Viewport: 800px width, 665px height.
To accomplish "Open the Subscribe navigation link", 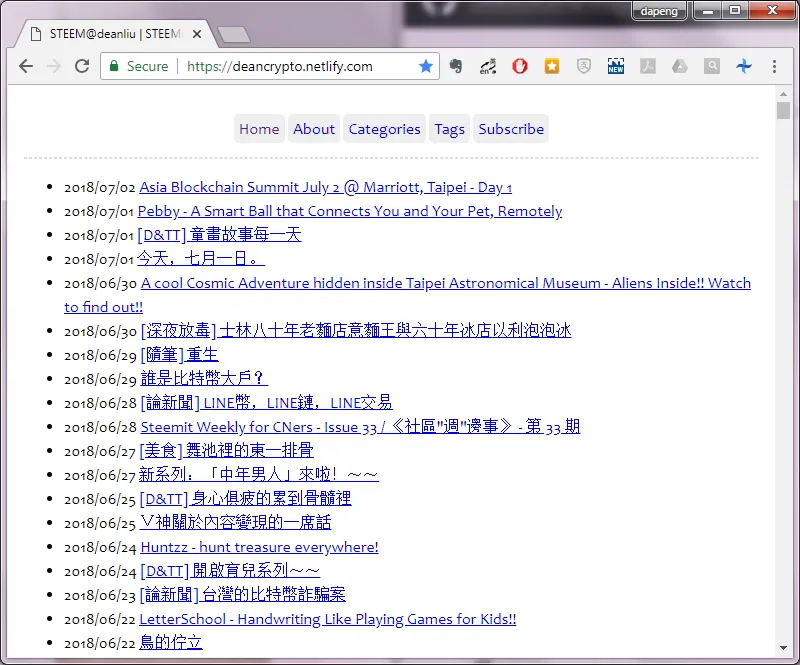I will point(511,129).
